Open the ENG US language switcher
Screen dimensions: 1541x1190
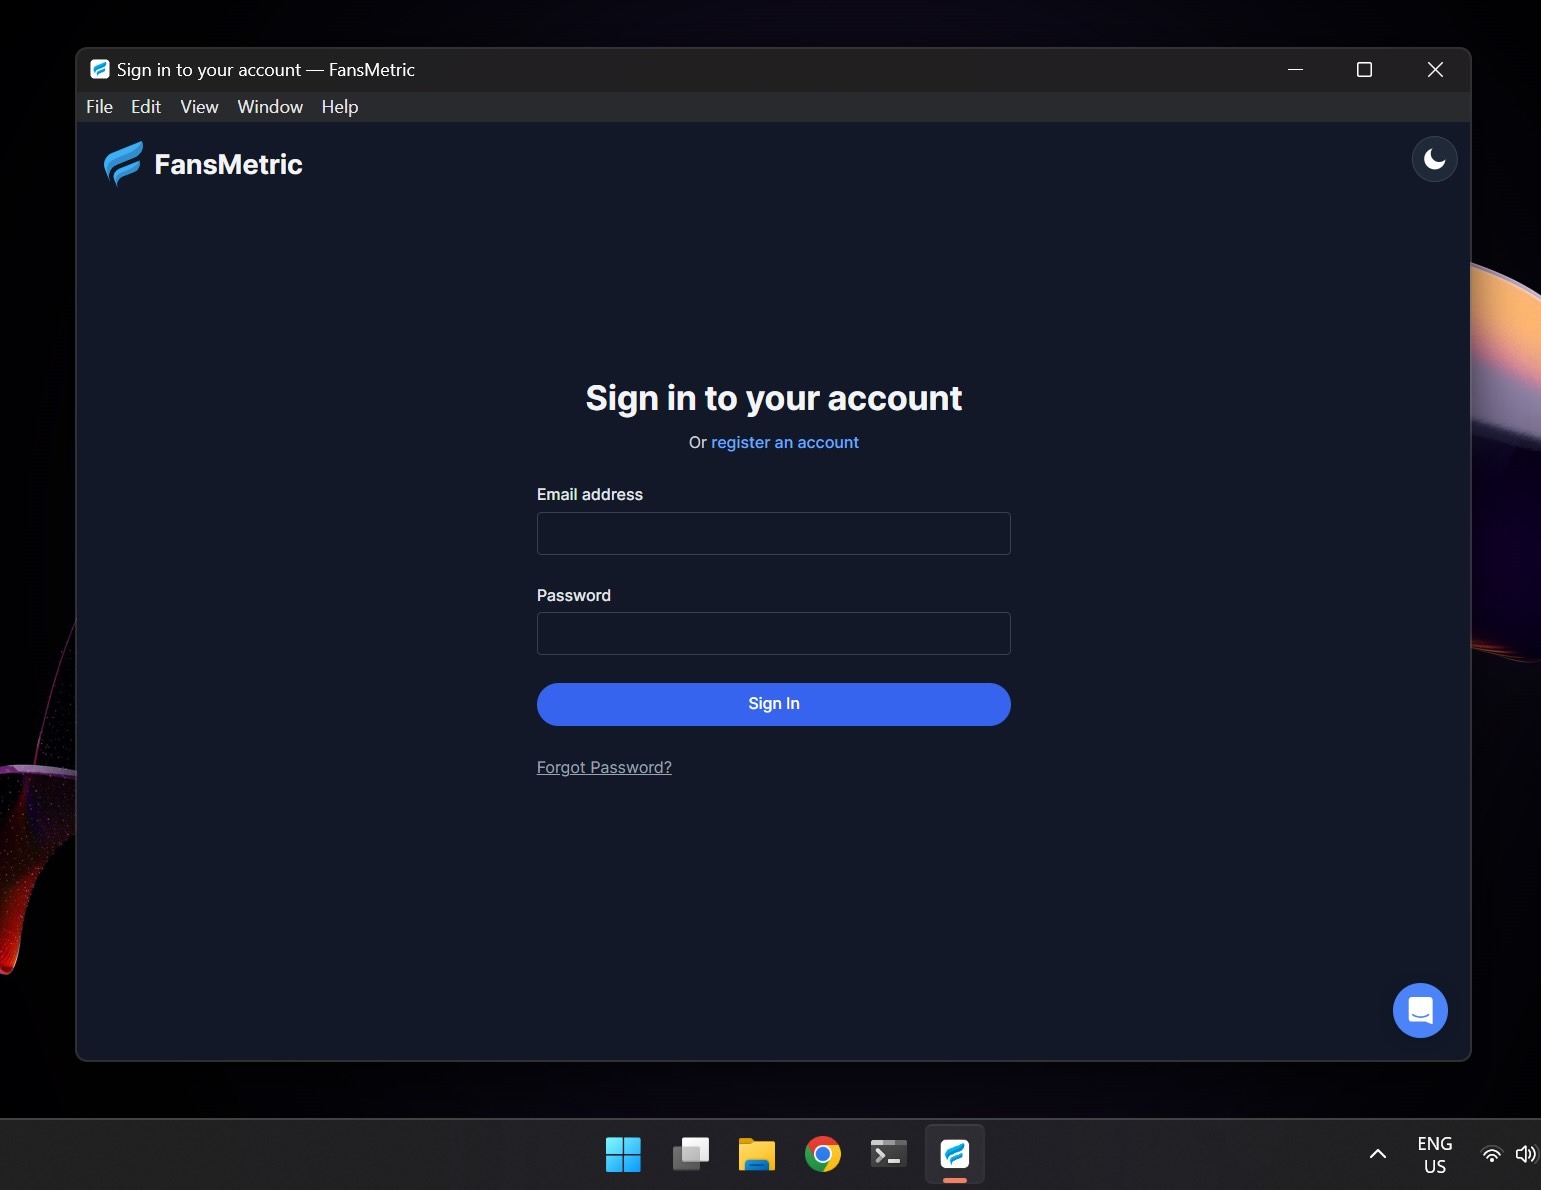pos(1435,1155)
